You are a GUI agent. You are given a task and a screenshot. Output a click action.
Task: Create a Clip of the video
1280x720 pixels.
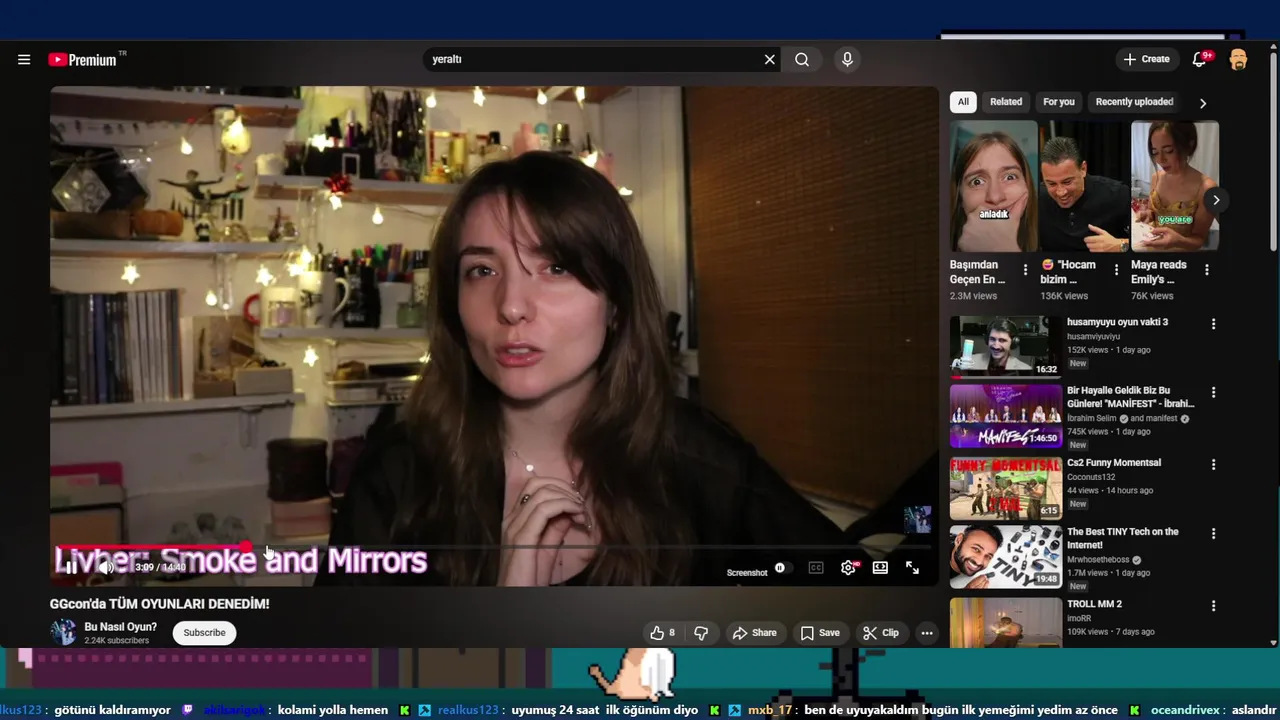[x=881, y=633]
